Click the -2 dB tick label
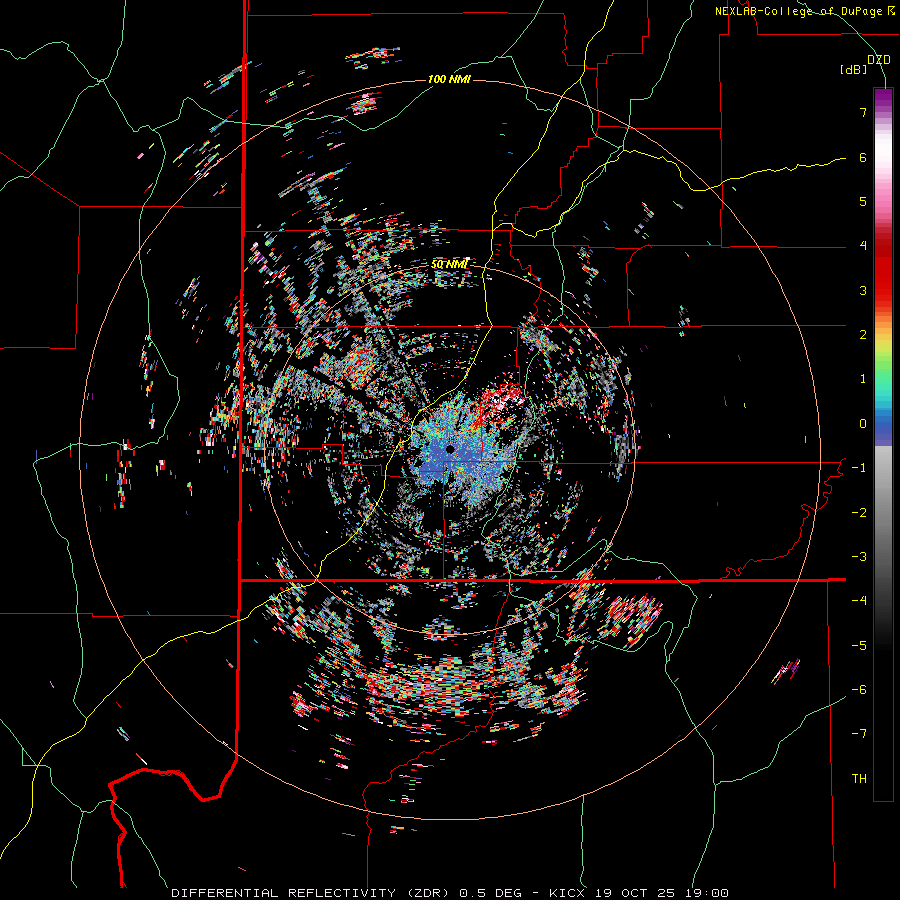Image resolution: width=900 pixels, height=900 pixels. click(x=859, y=513)
